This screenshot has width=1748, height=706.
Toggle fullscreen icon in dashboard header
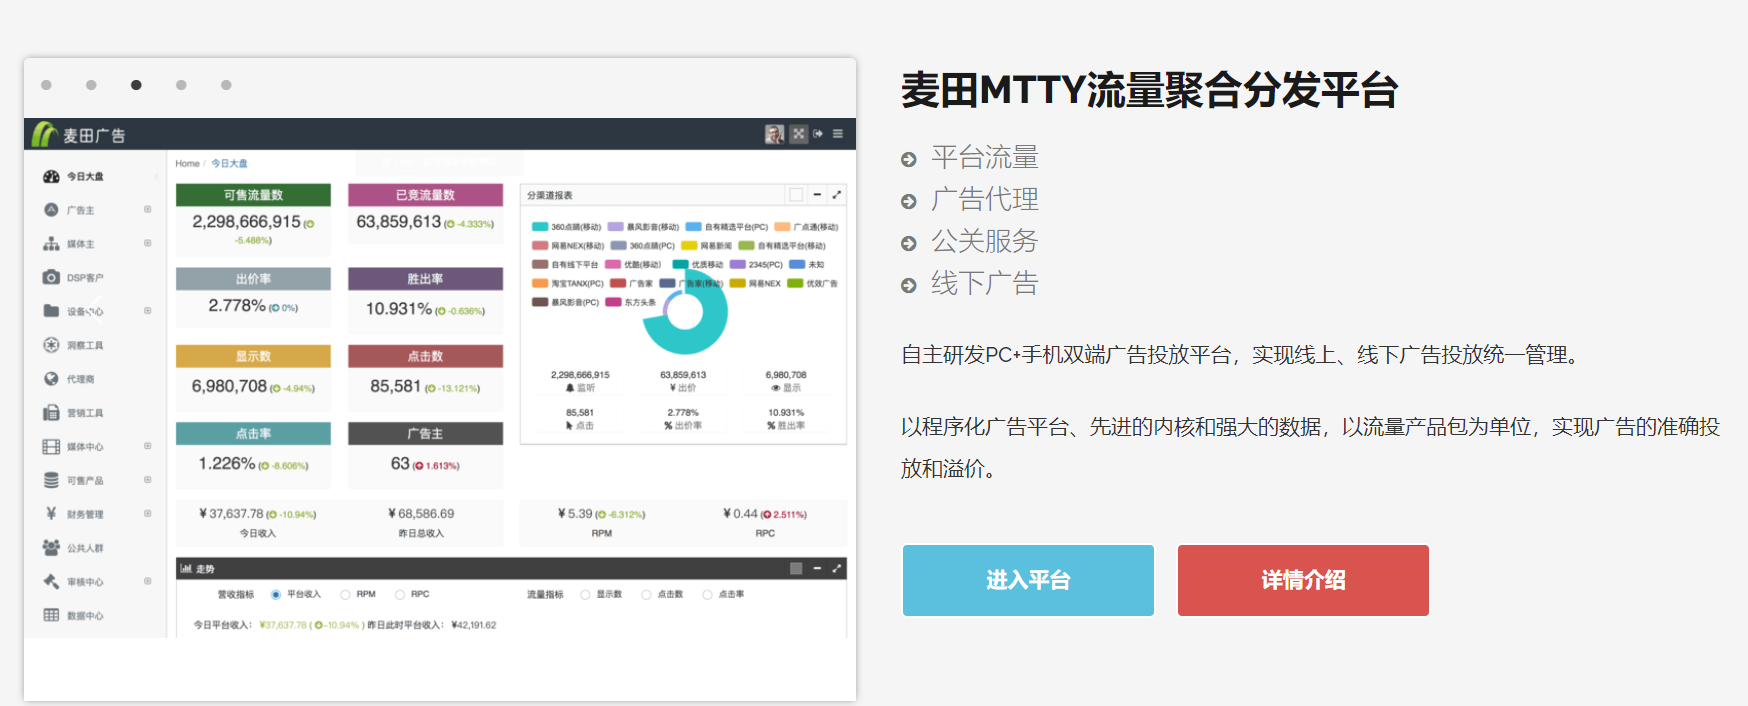click(798, 134)
